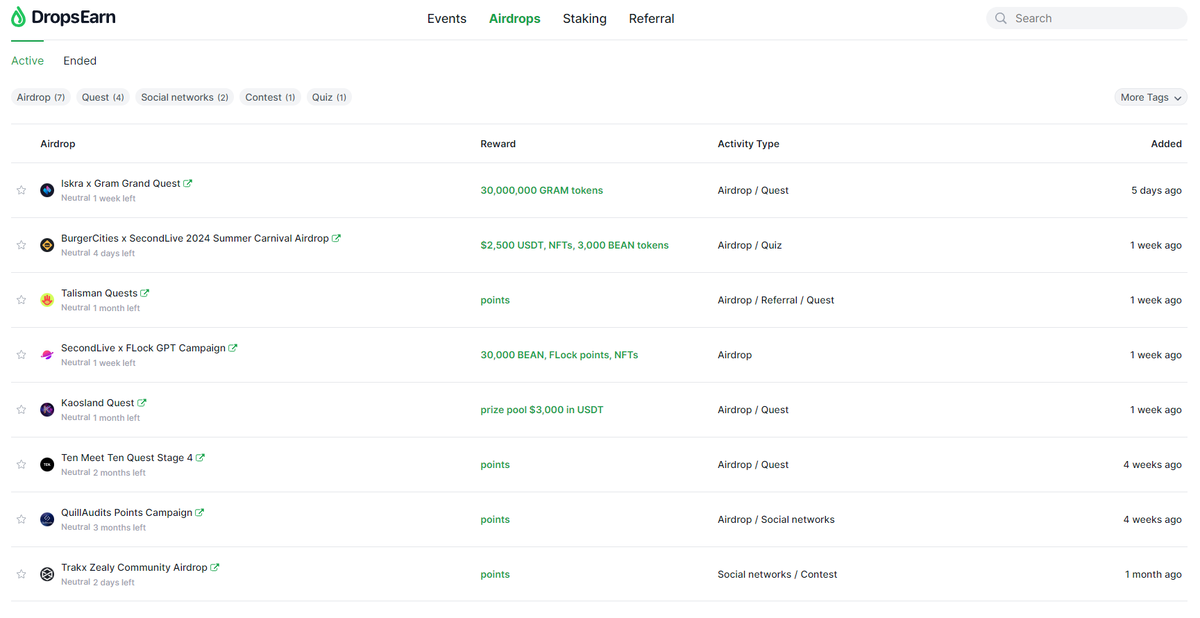This screenshot has width=1200, height=618.
Task: Open external link icon for Ten Meet Ten Quest Stage 4
Action: 200,458
